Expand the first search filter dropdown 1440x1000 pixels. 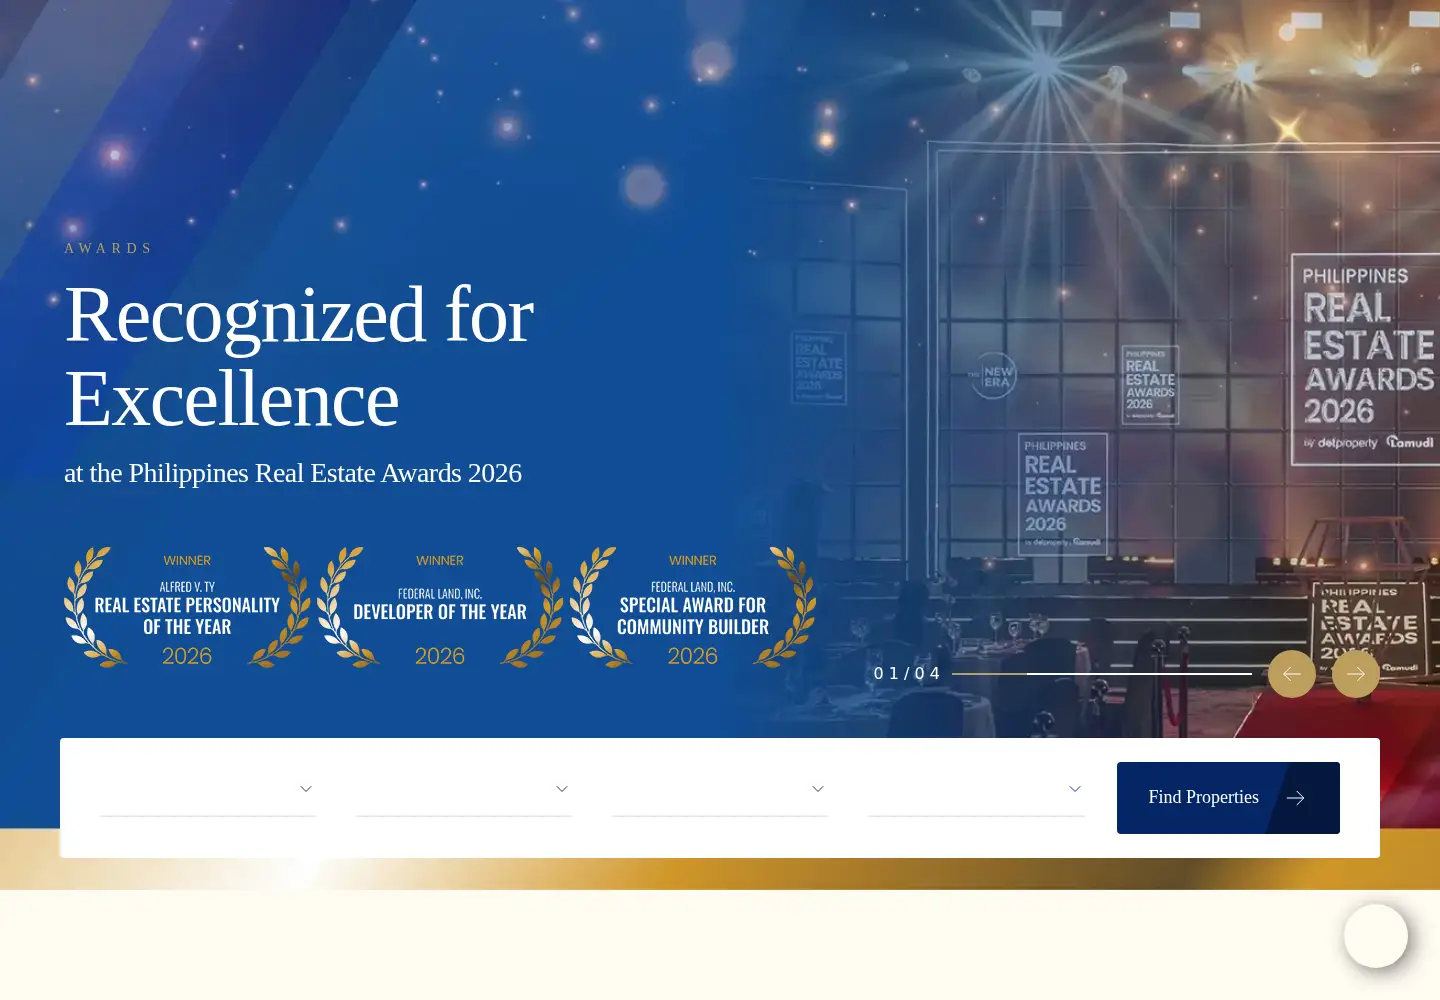tap(208, 789)
